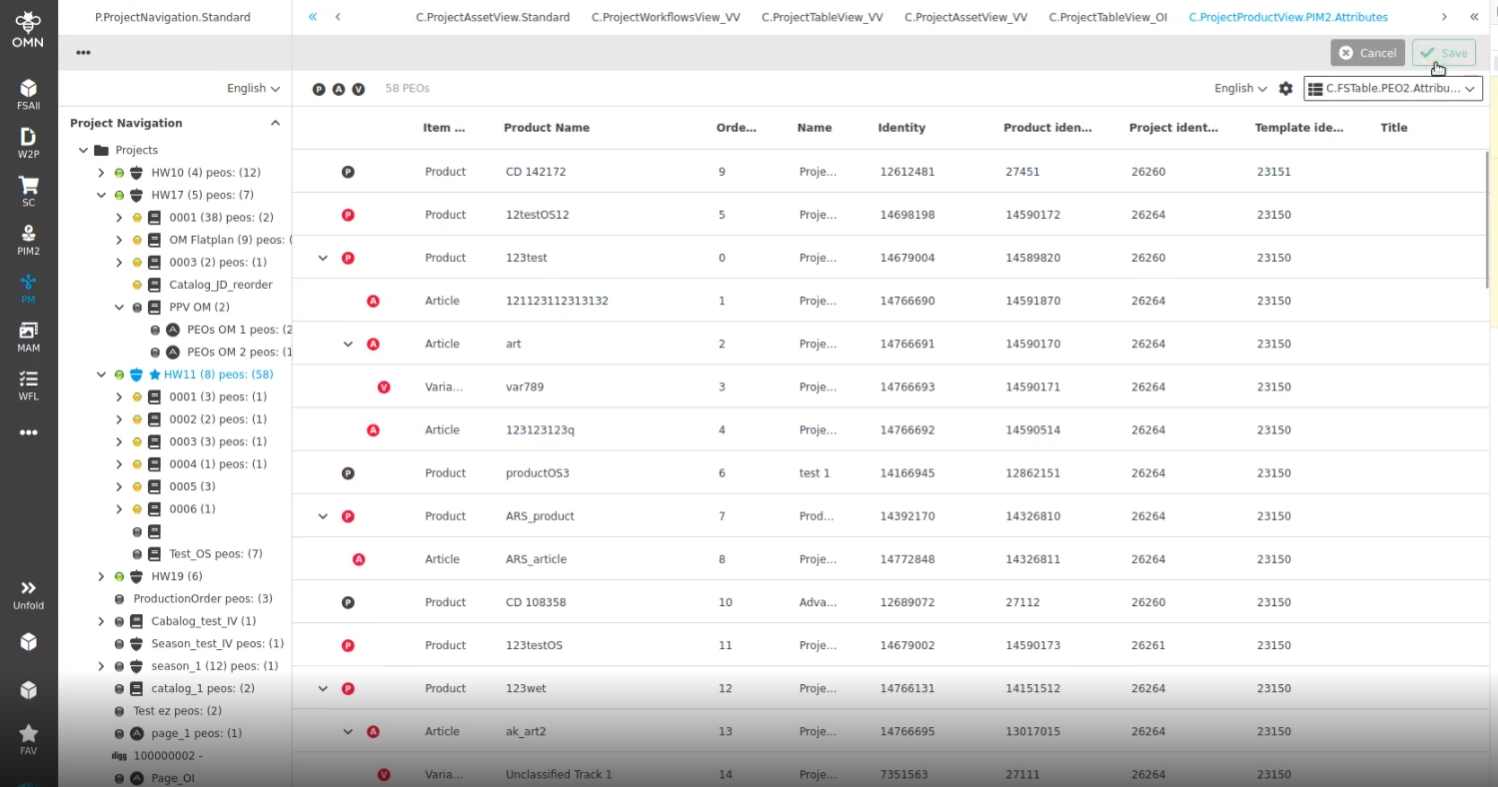Click the Cancel button
Screen dimensions: 1498x787
tap(1367, 53)
